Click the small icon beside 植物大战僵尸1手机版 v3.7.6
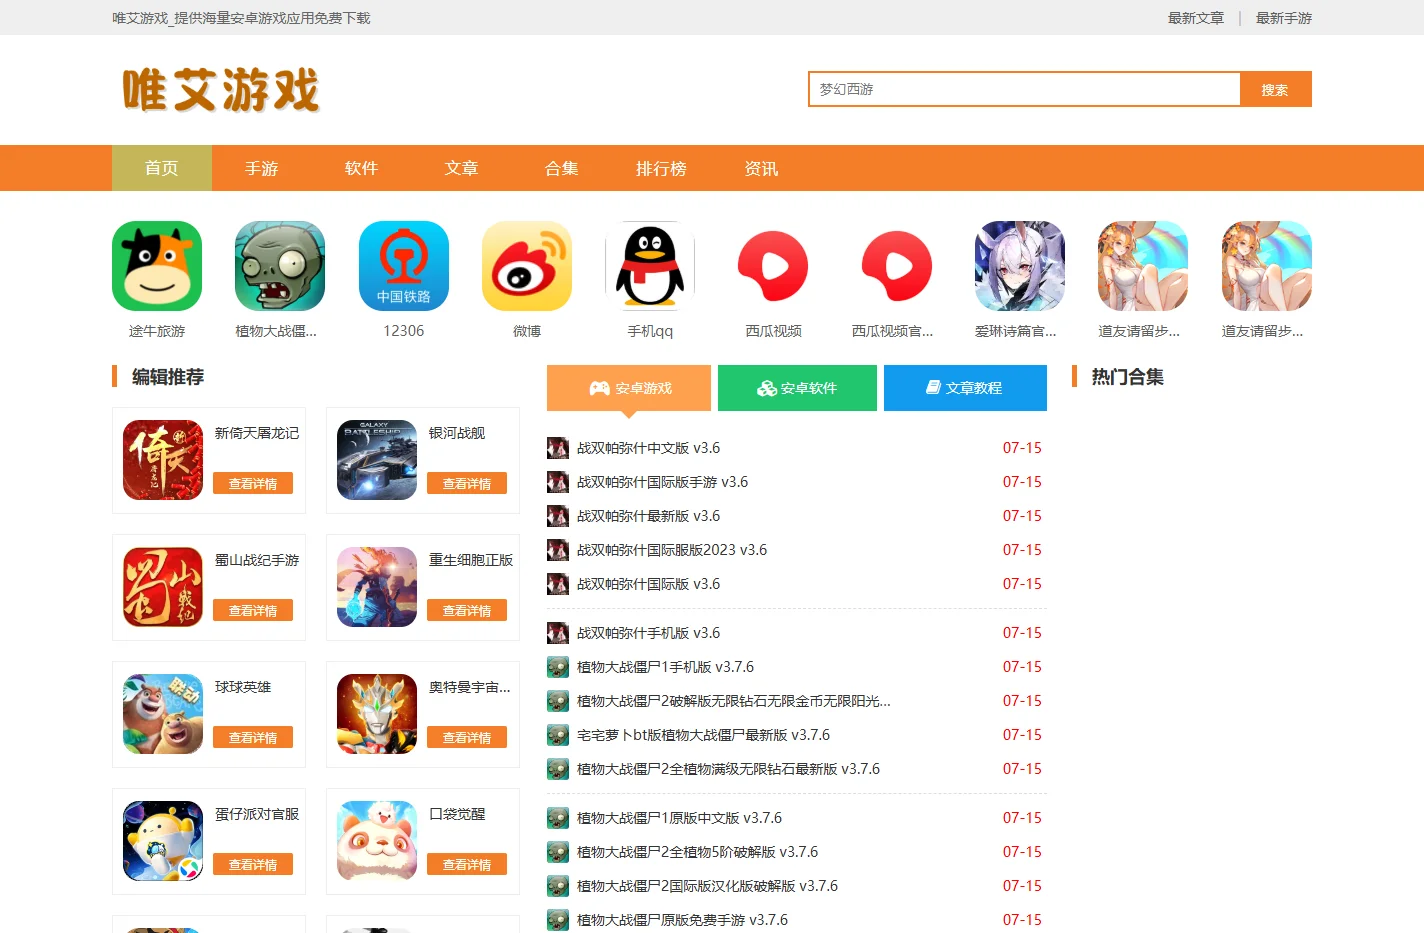Screen dimensions: 1424x933 click(x=558, y=667)
